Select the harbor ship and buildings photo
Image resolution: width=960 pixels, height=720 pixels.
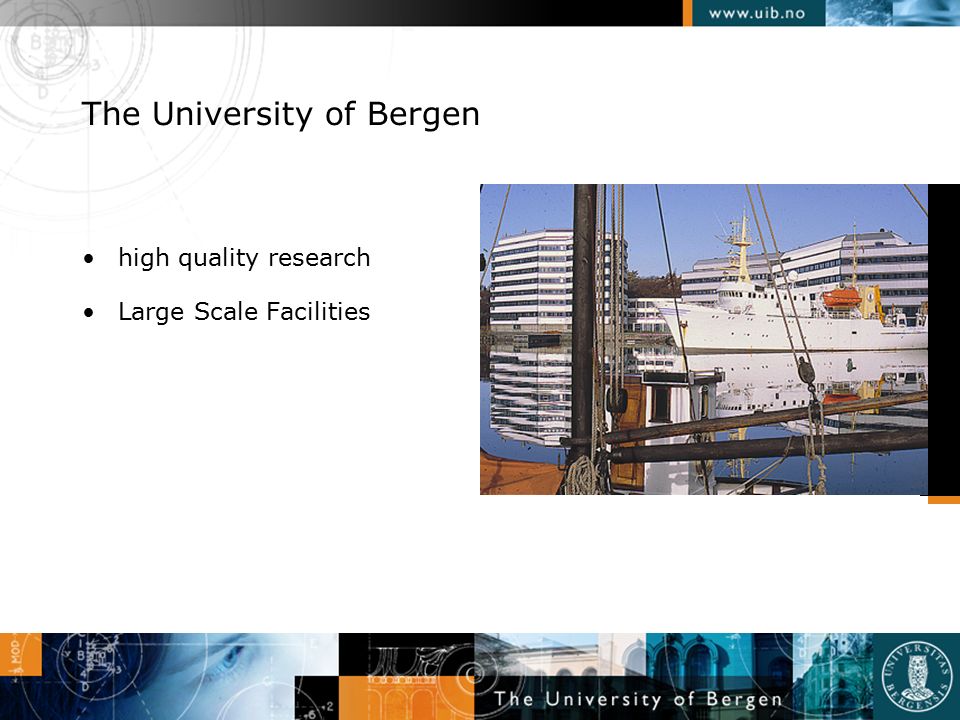(x=704, y=339)
